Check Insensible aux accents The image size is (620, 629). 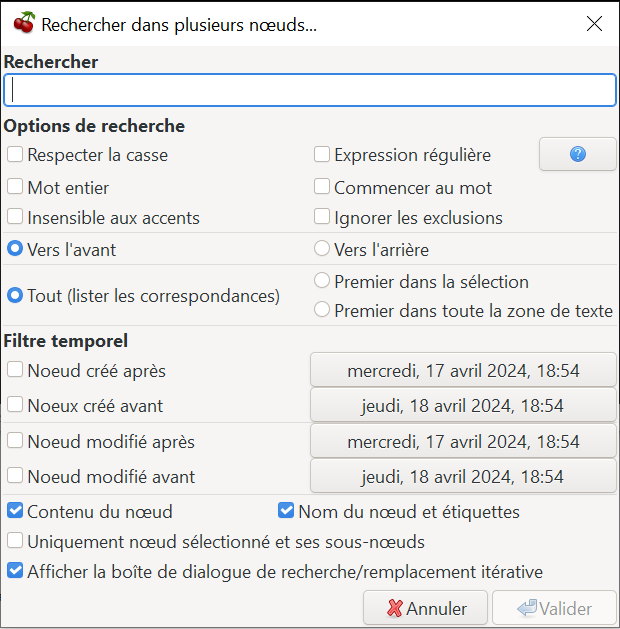[15, 217]
